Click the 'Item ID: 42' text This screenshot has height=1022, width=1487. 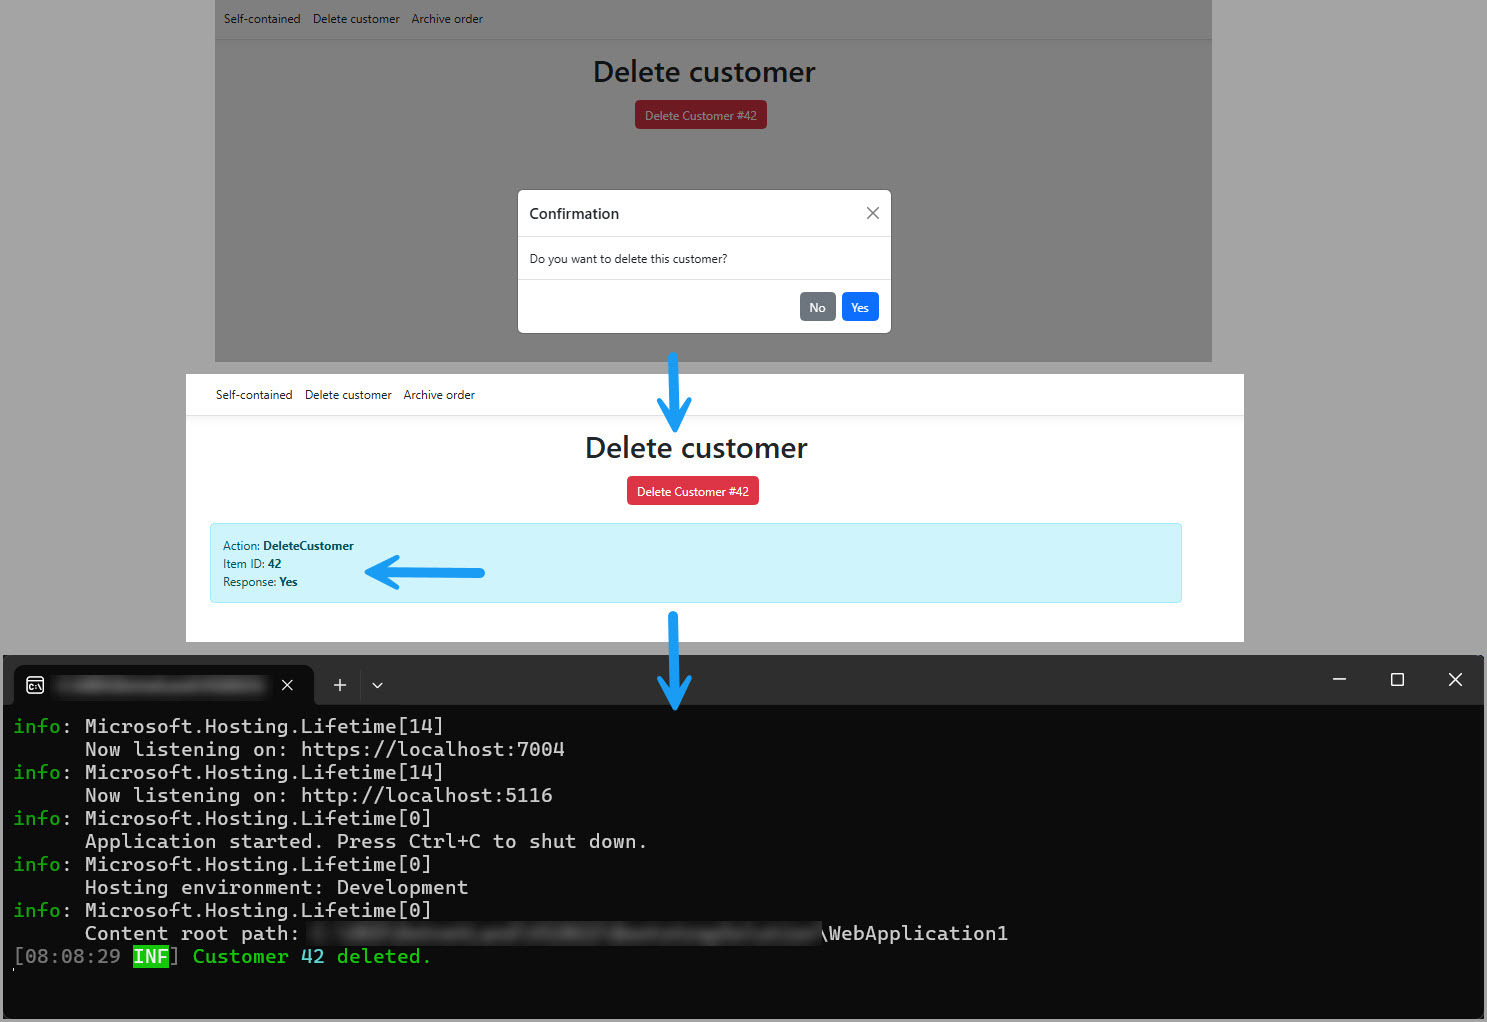(252, 564)
